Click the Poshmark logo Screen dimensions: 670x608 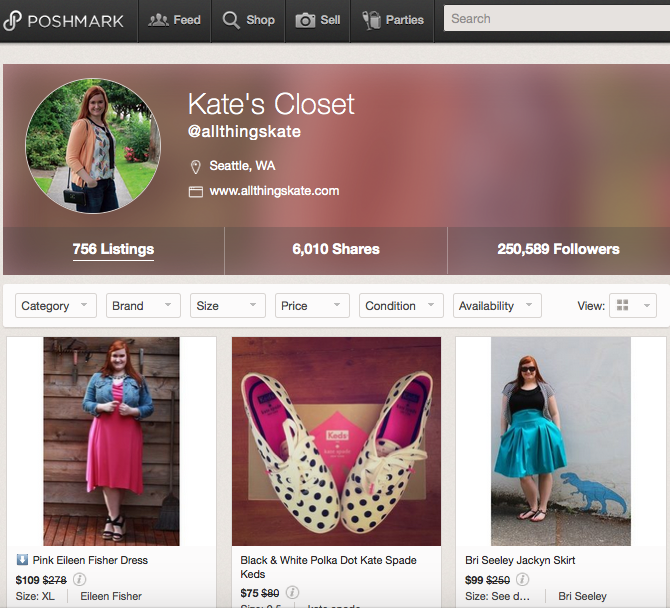[x=63, y=21]
